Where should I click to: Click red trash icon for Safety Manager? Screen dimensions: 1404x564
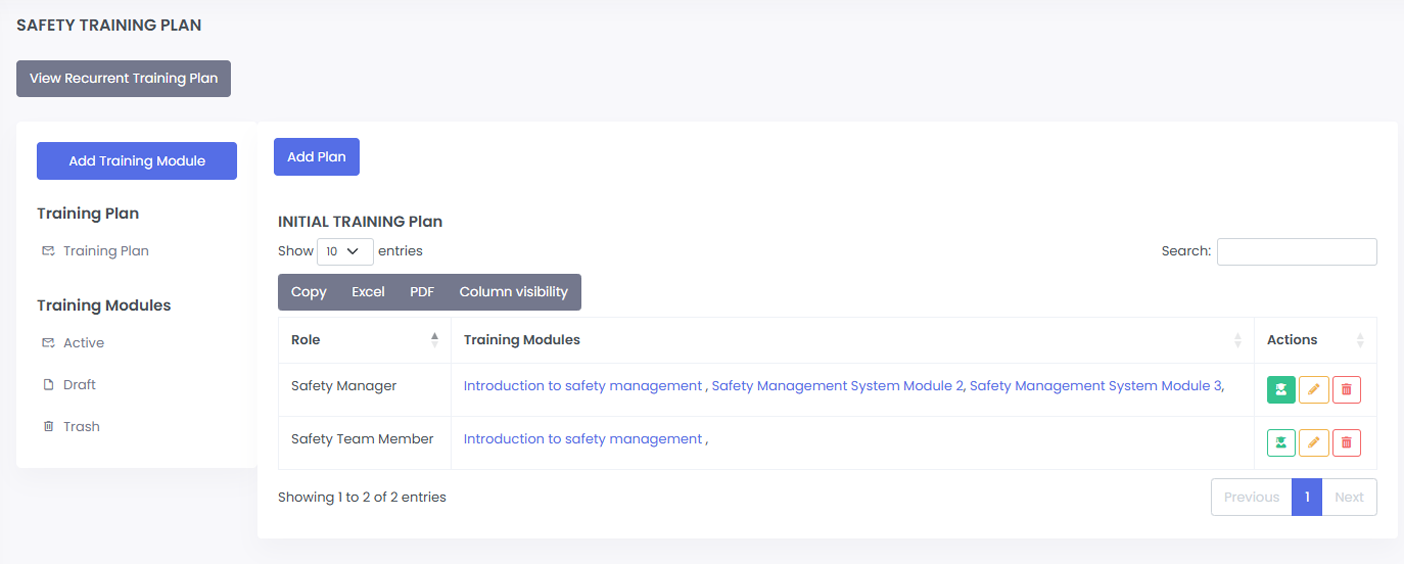pyautogui.click(x=1346, y=390)
